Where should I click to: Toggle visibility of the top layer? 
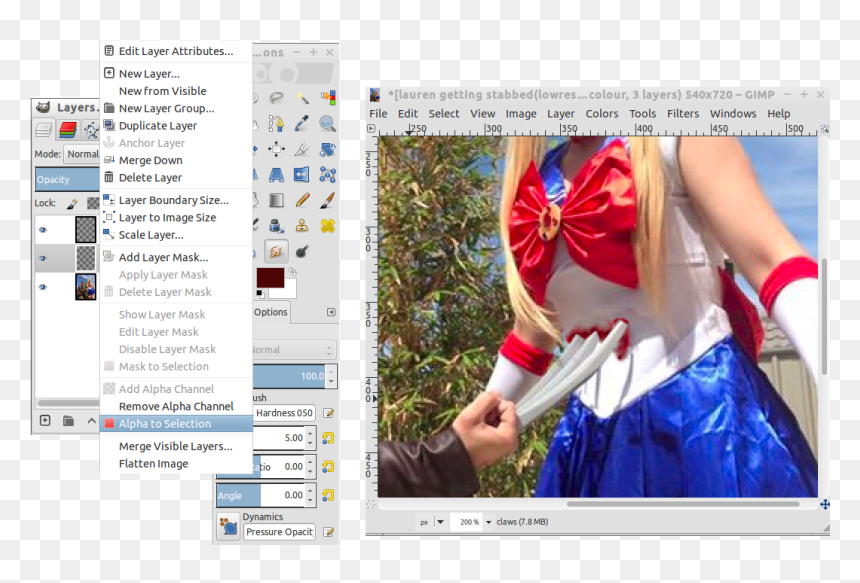point(43,230)
